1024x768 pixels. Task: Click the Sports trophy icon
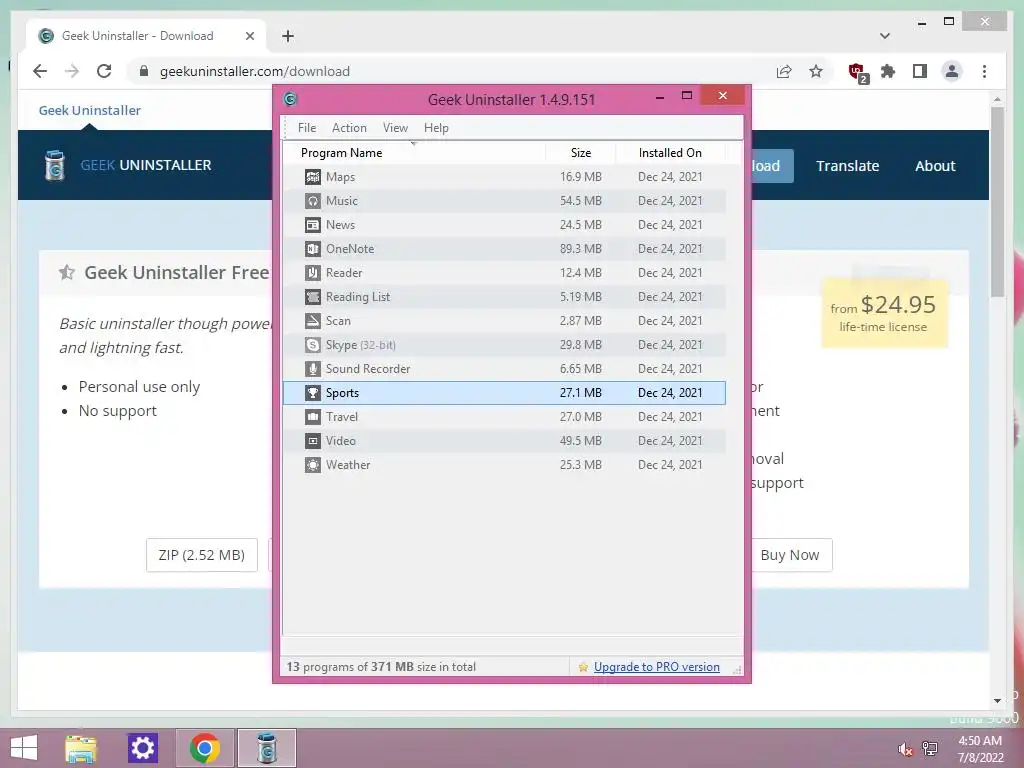[x=313, y=393]
